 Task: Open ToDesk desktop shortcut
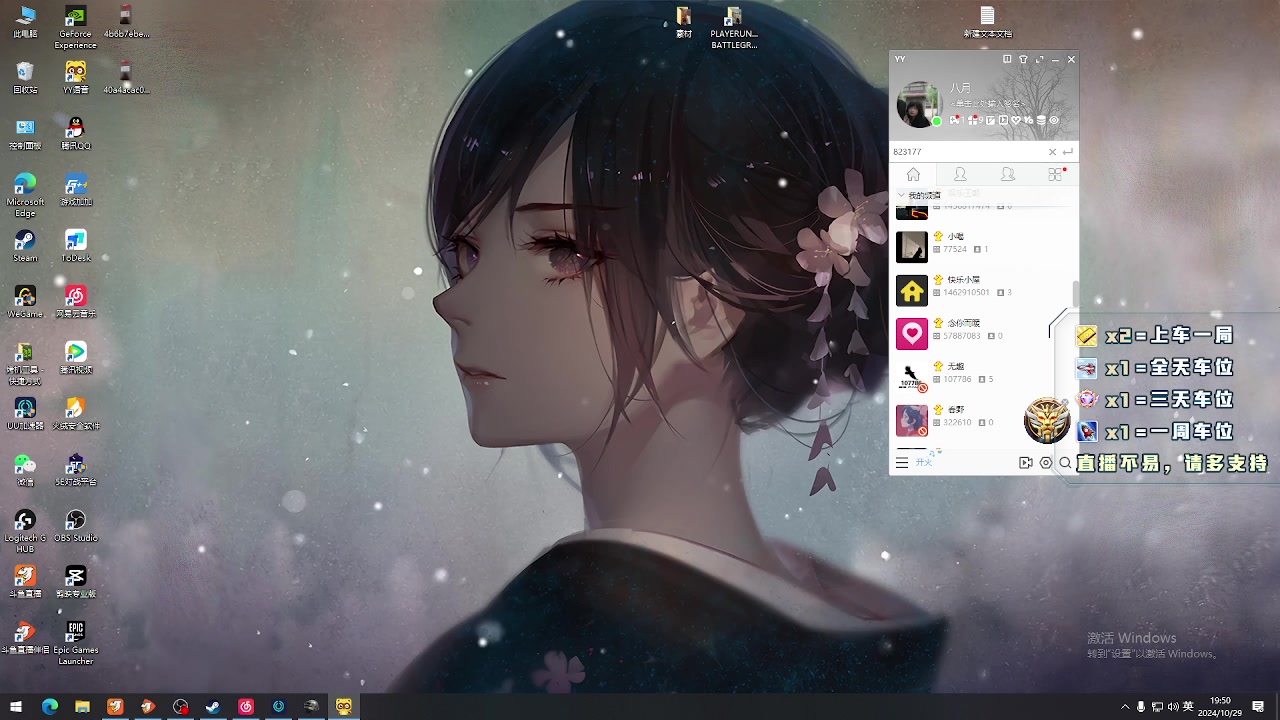(x=75, y=245)
